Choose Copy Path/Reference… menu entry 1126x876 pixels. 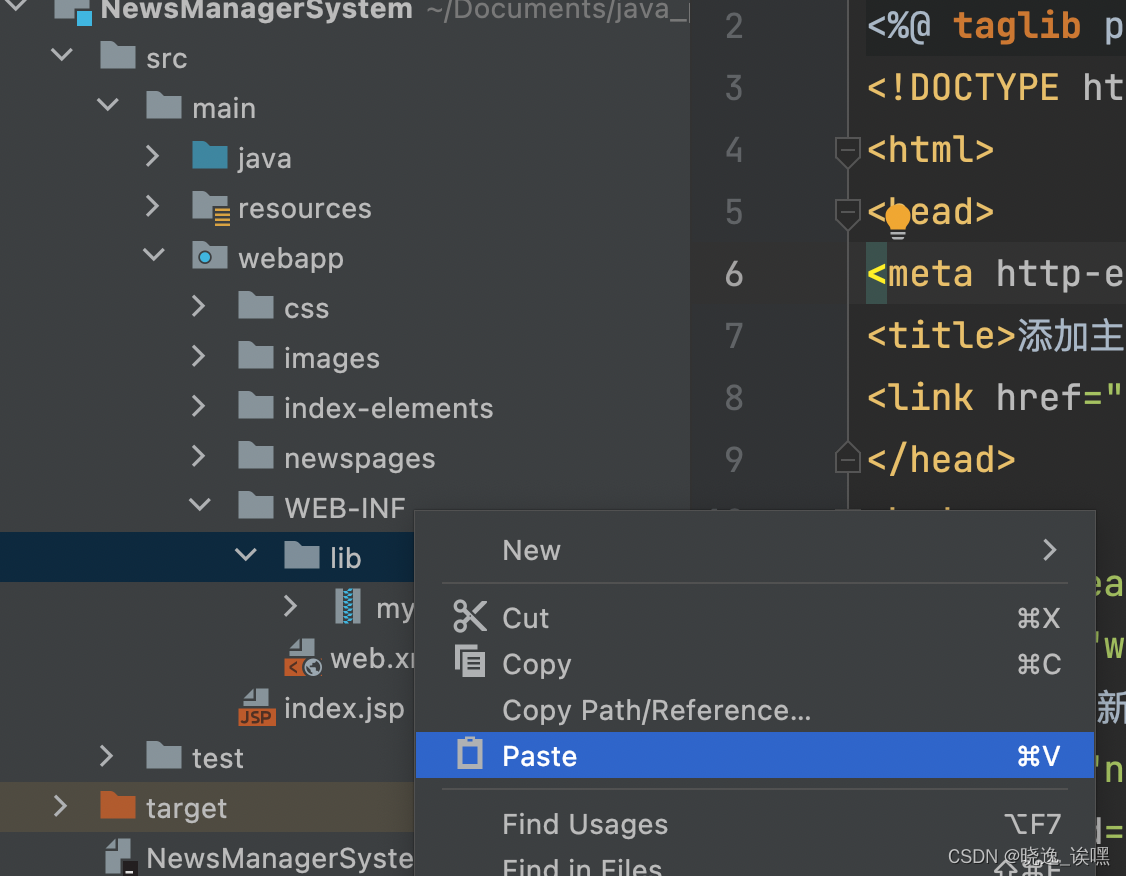pos(755,709)
